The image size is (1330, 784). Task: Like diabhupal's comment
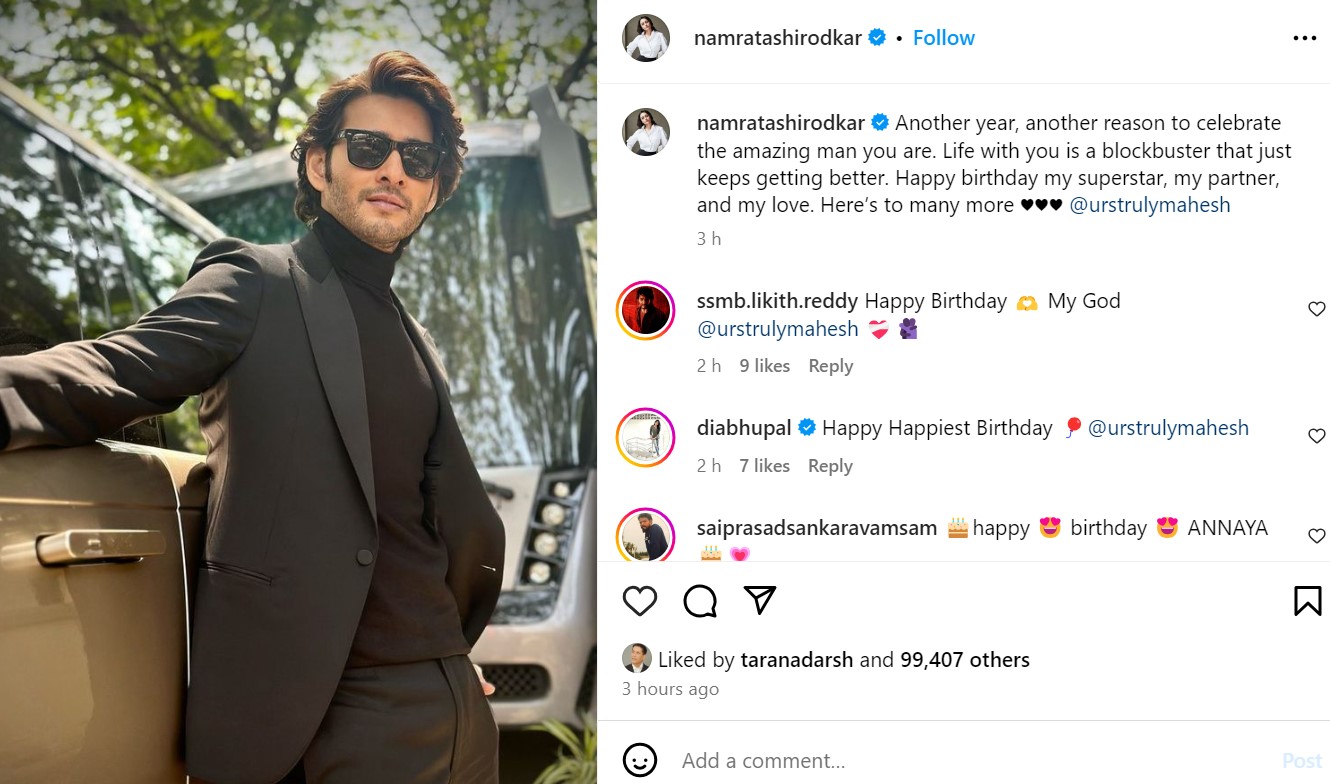1317,436
